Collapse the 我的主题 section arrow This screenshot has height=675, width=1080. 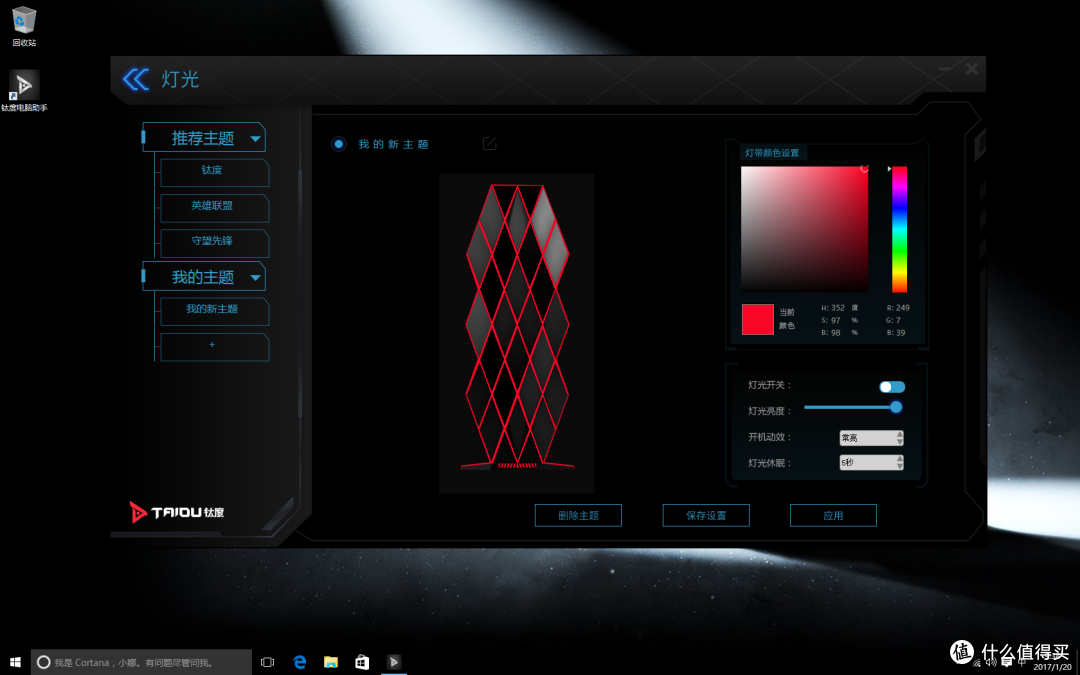(x=256, y=278)
